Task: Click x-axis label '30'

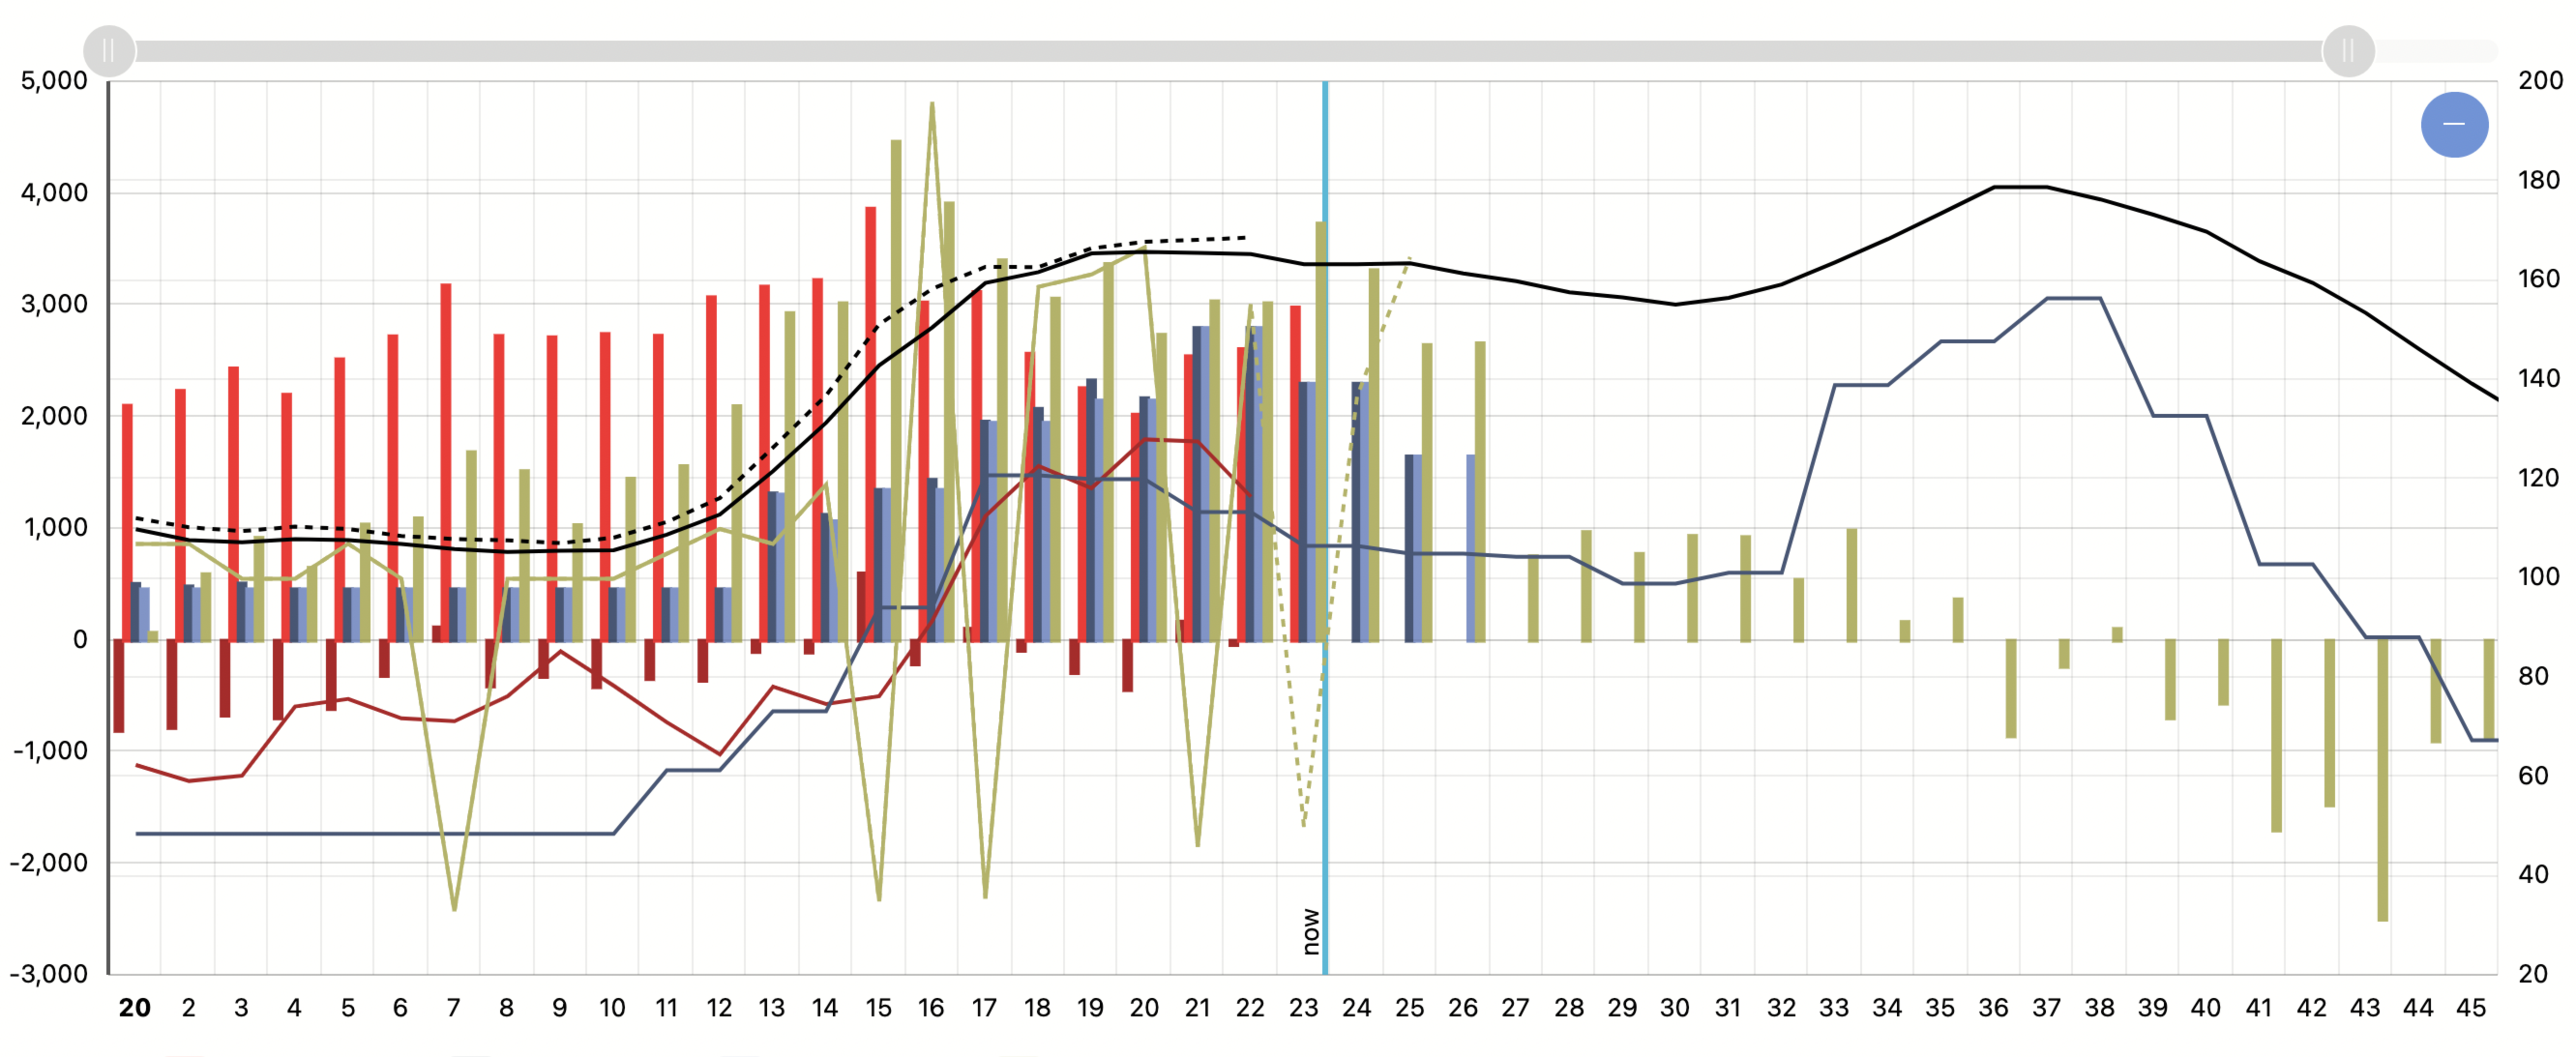Action: (1675, 1008)
